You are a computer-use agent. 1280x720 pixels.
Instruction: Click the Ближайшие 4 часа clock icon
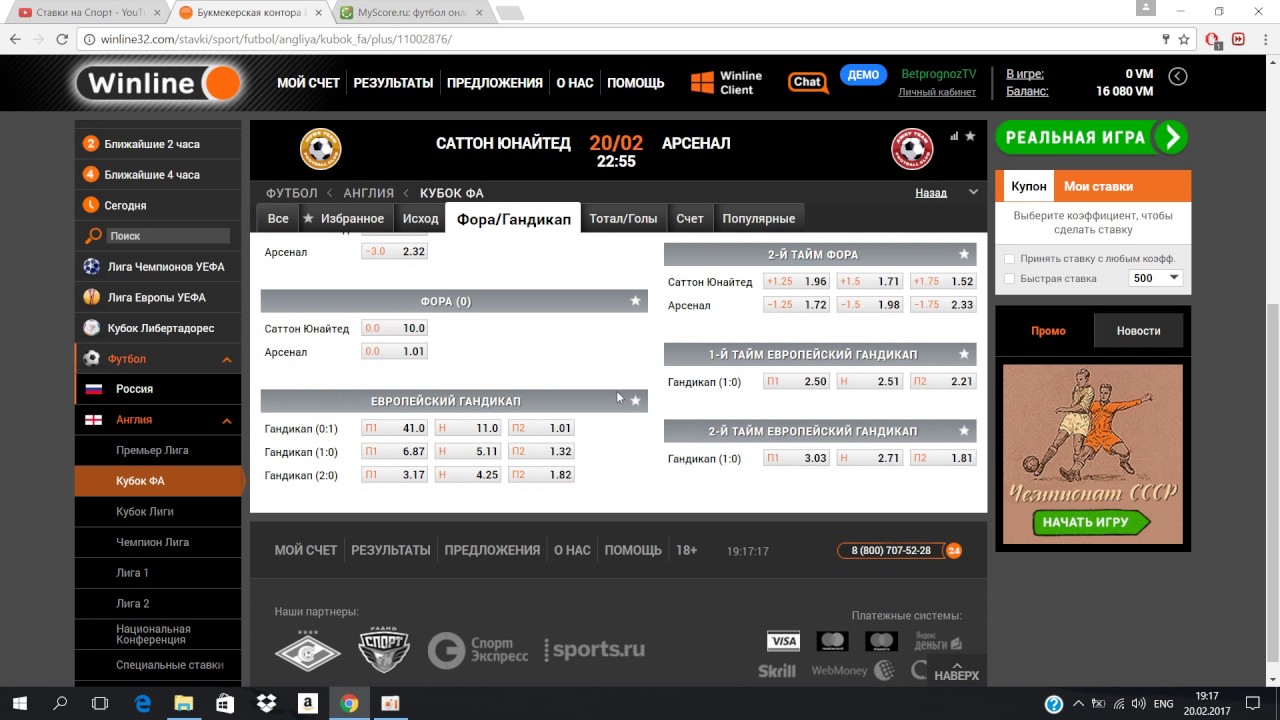click(x=91, y=174)
